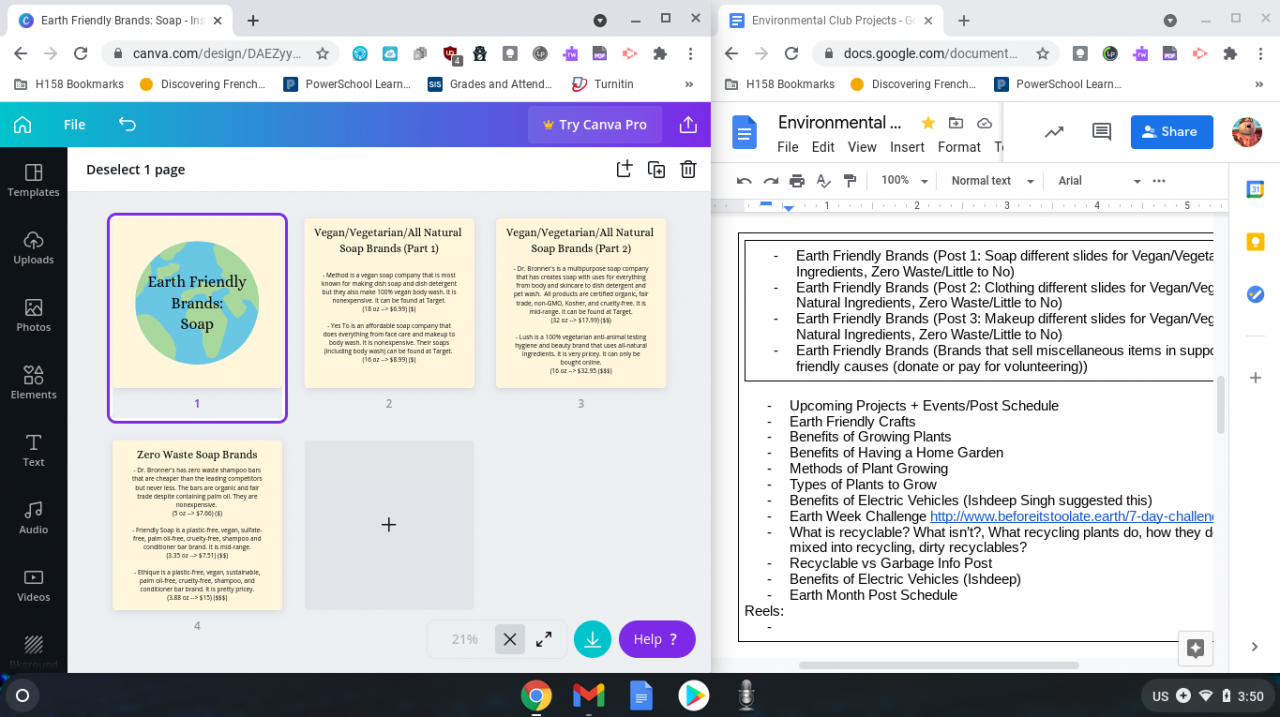Viewport: 1280px width, 717px height.
Task: Star the Environmental Club Projects document
Action: (928, 123)
